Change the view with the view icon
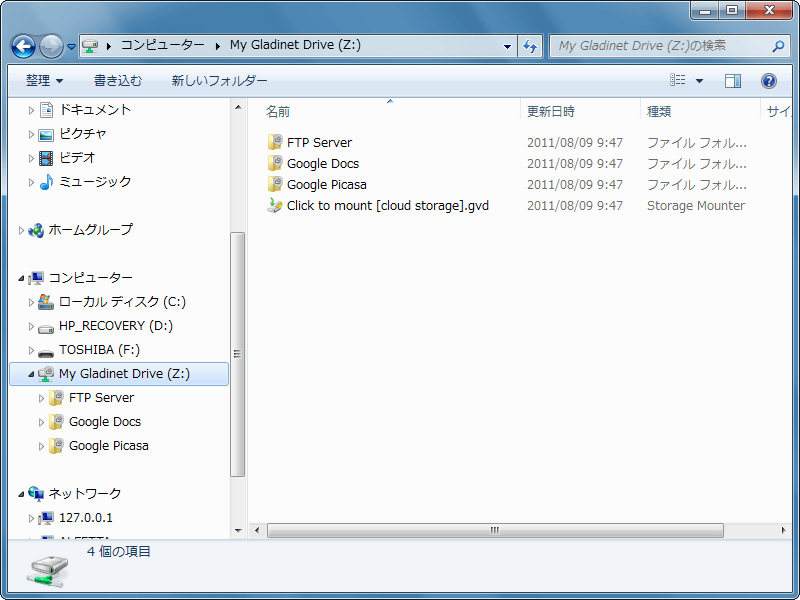800x600 pixels. coord(678,80)
